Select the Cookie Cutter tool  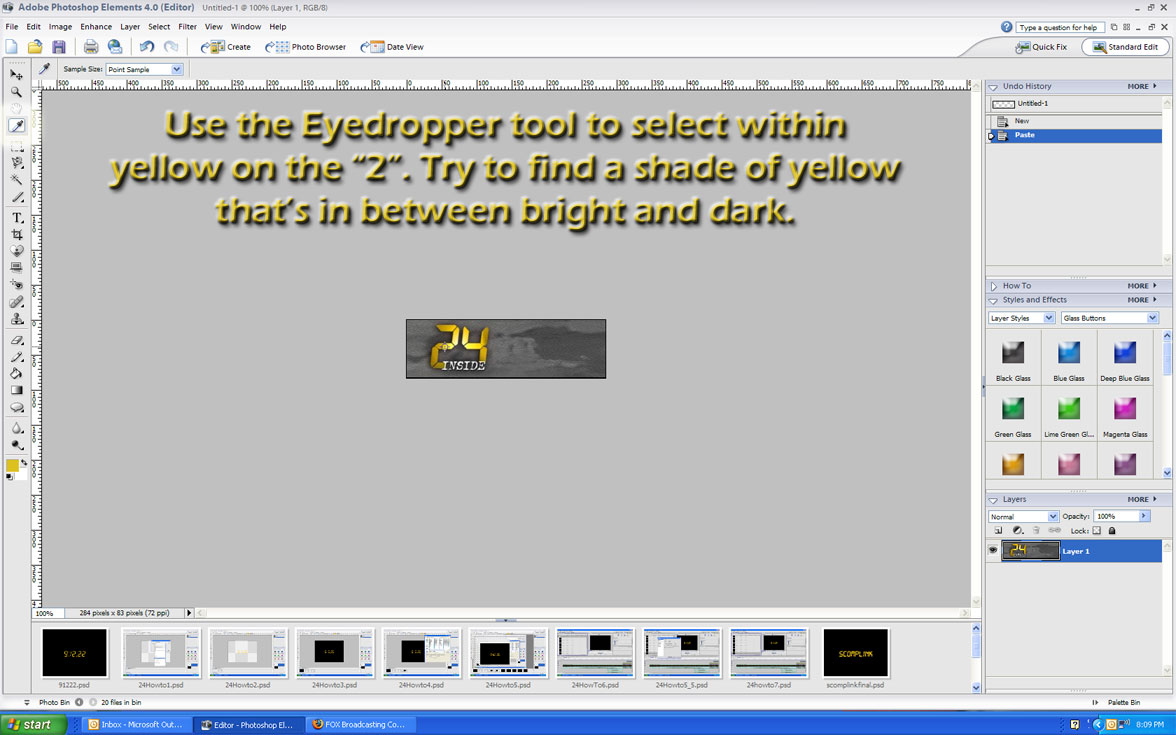pos(16,251)
